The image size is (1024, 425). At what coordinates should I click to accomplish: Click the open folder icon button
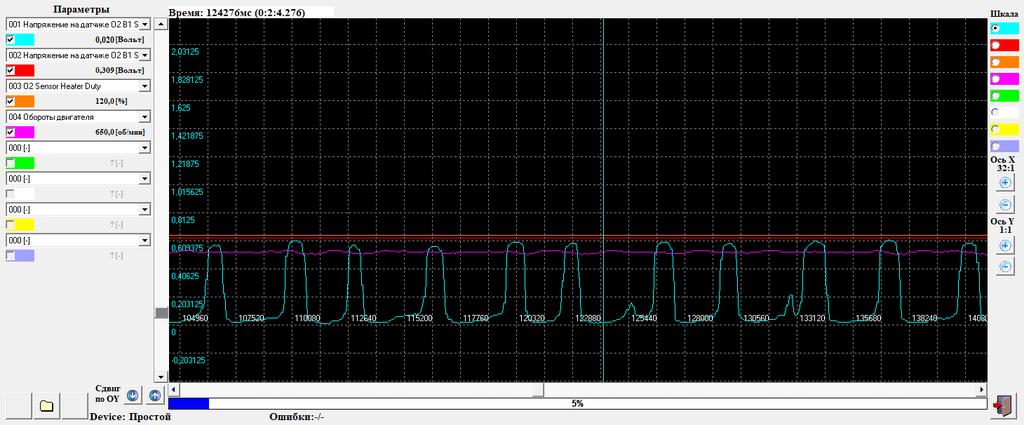(x=46, y=406)
